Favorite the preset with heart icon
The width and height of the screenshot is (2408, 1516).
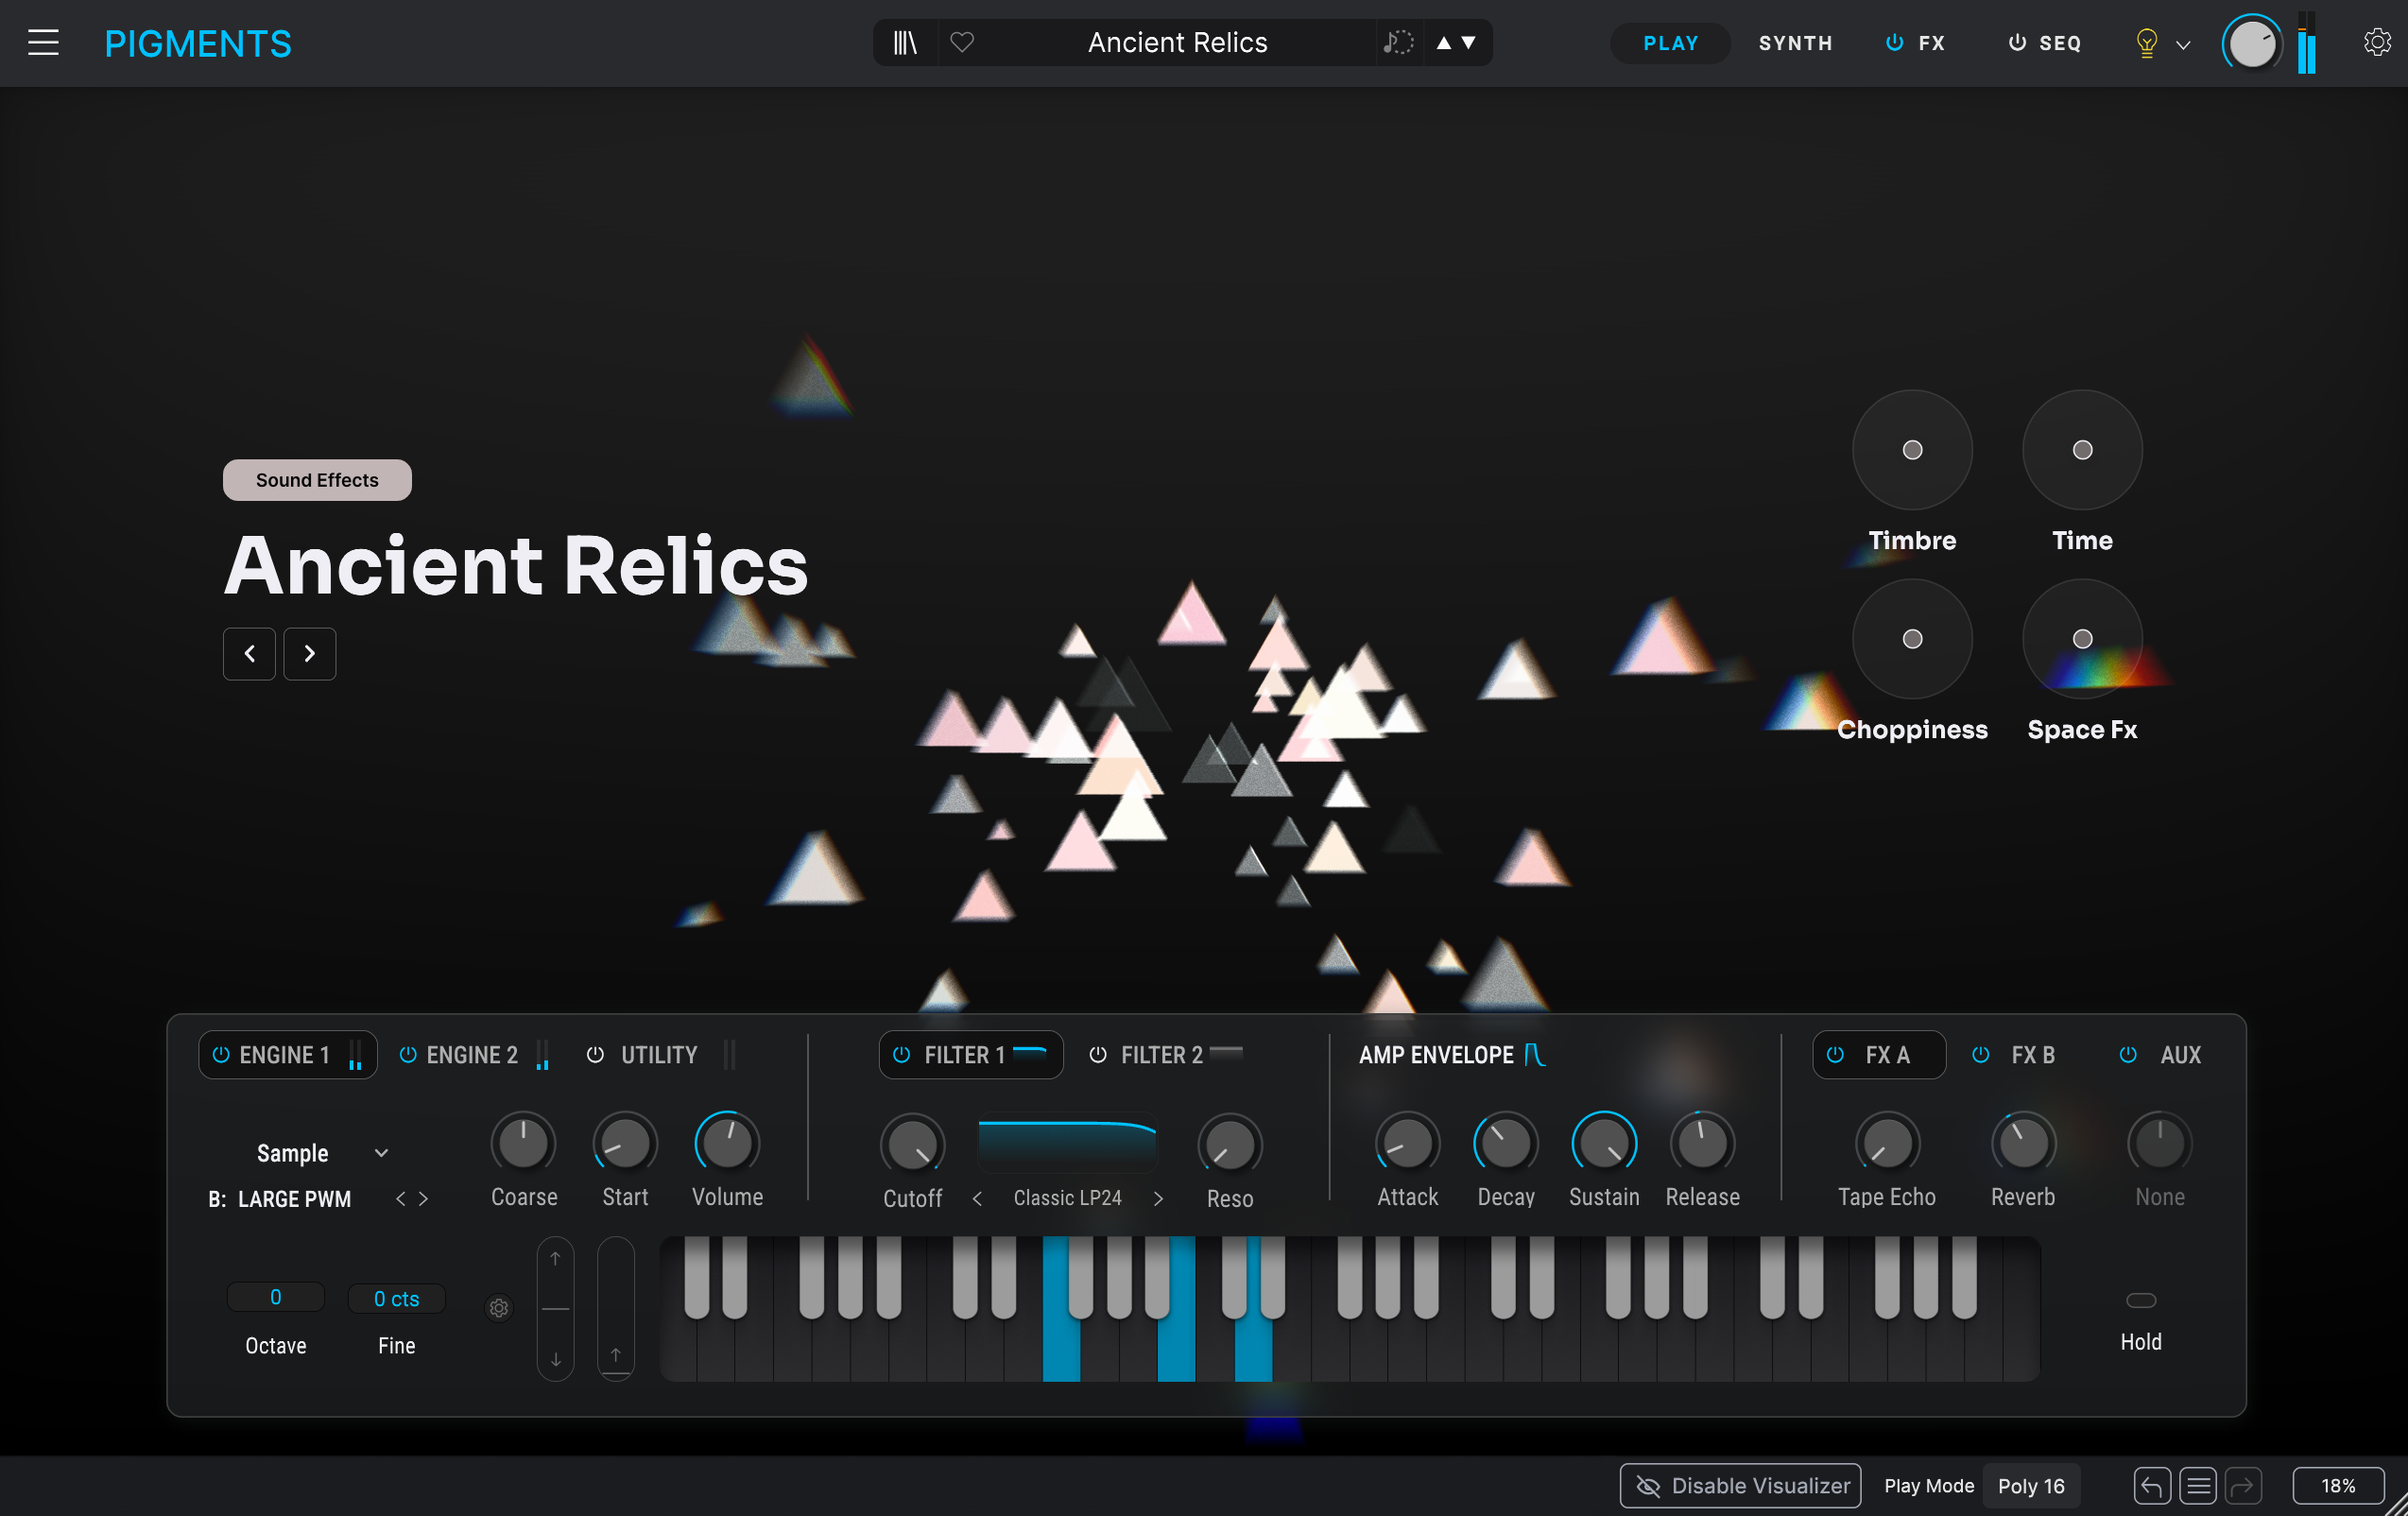point(962,43)
